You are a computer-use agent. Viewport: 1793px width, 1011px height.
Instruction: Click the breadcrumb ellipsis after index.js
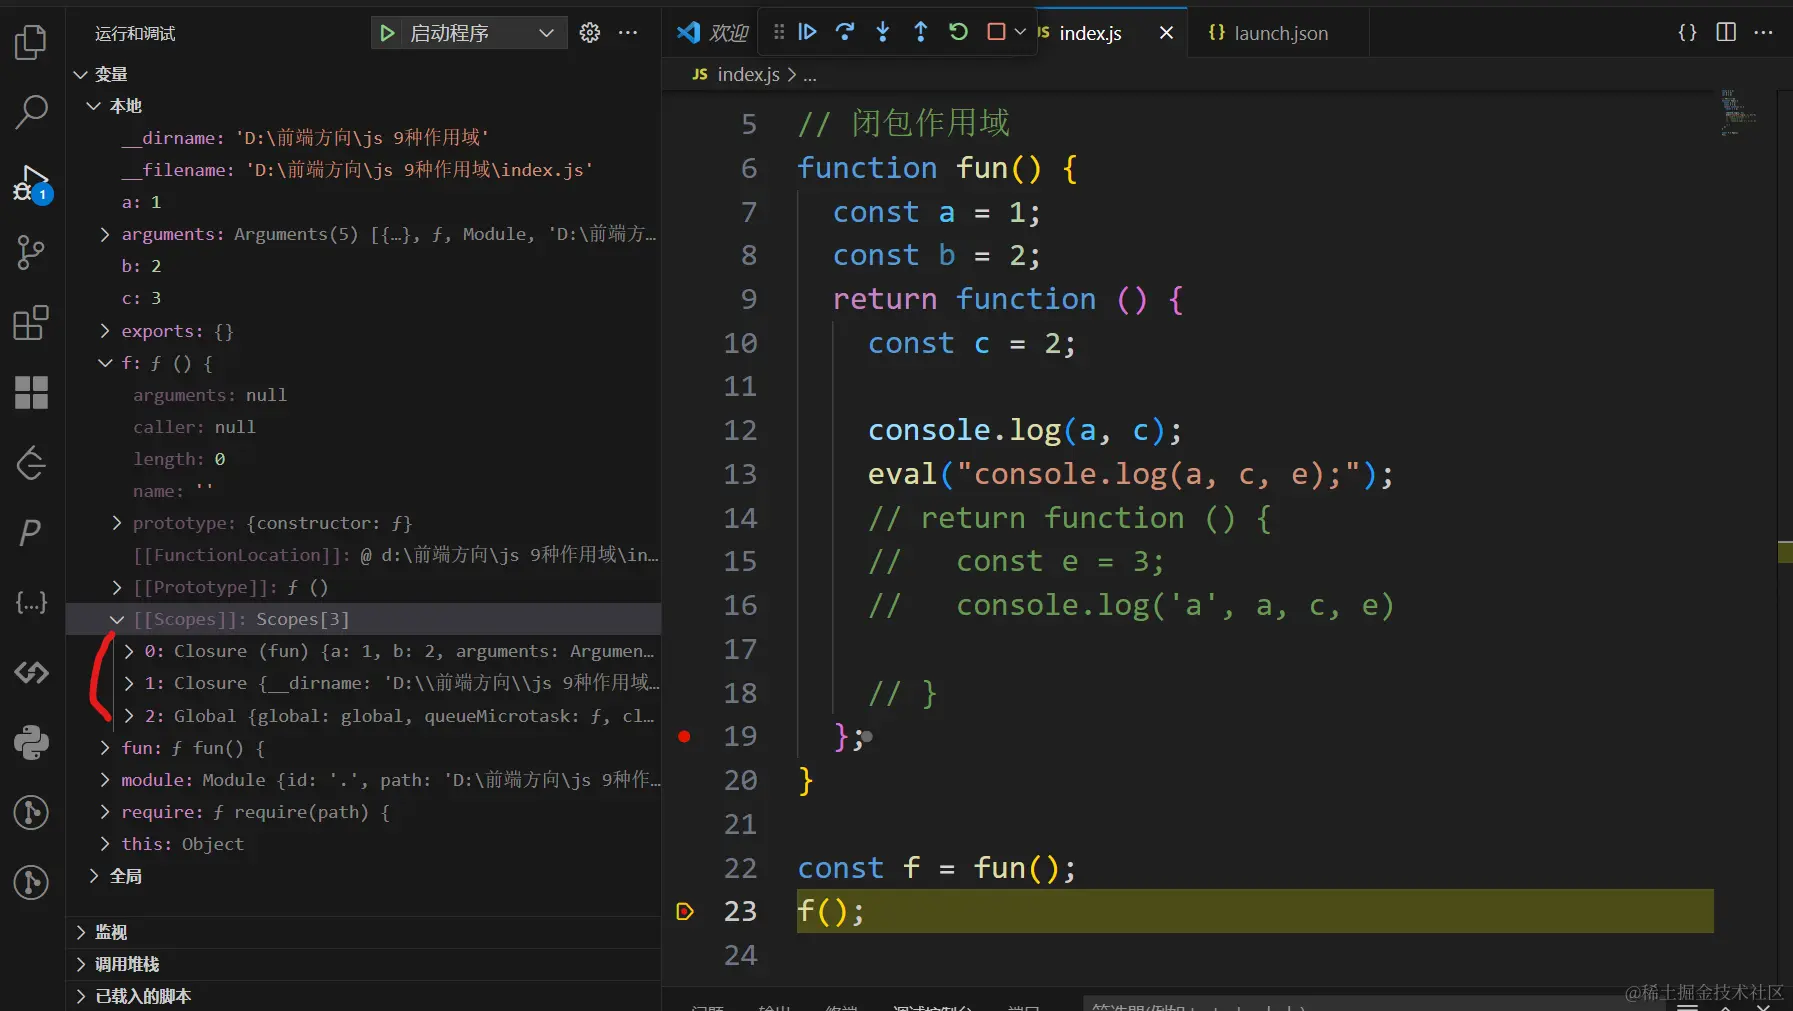810,74
